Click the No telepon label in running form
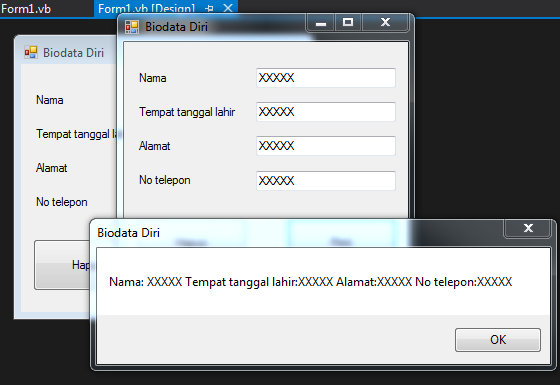The height and width of the screenshot is (385, 560). (165, 180)
